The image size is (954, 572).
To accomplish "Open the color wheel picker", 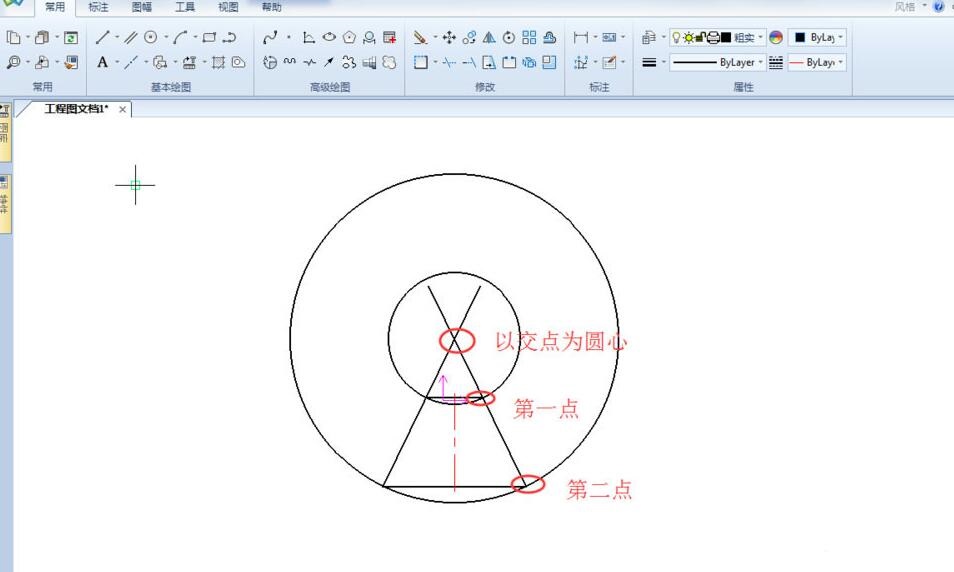I will pos(776,37).
